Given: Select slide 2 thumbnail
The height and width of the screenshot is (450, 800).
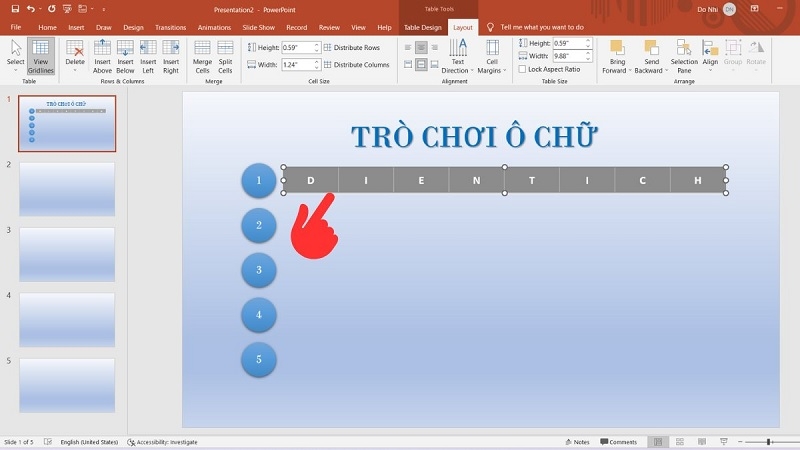Looking at the screenshot, I should (x=67, y=189).
